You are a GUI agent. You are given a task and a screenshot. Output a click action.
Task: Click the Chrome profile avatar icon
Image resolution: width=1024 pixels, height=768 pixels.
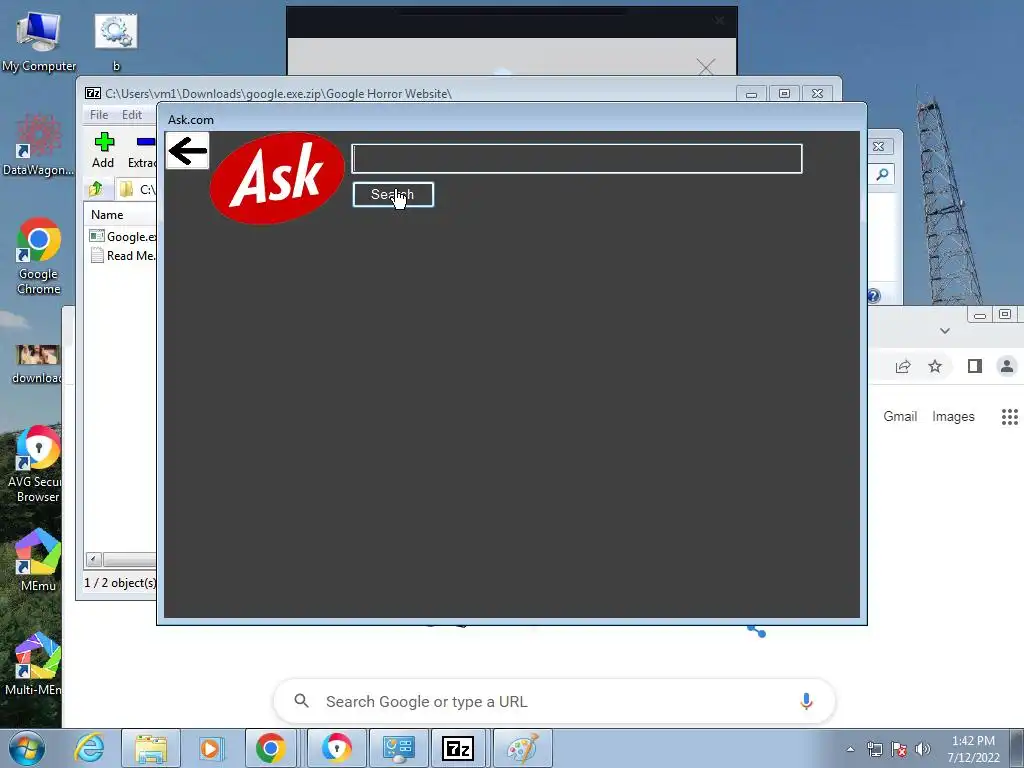pyautogui.click(x=1007, y=366)
